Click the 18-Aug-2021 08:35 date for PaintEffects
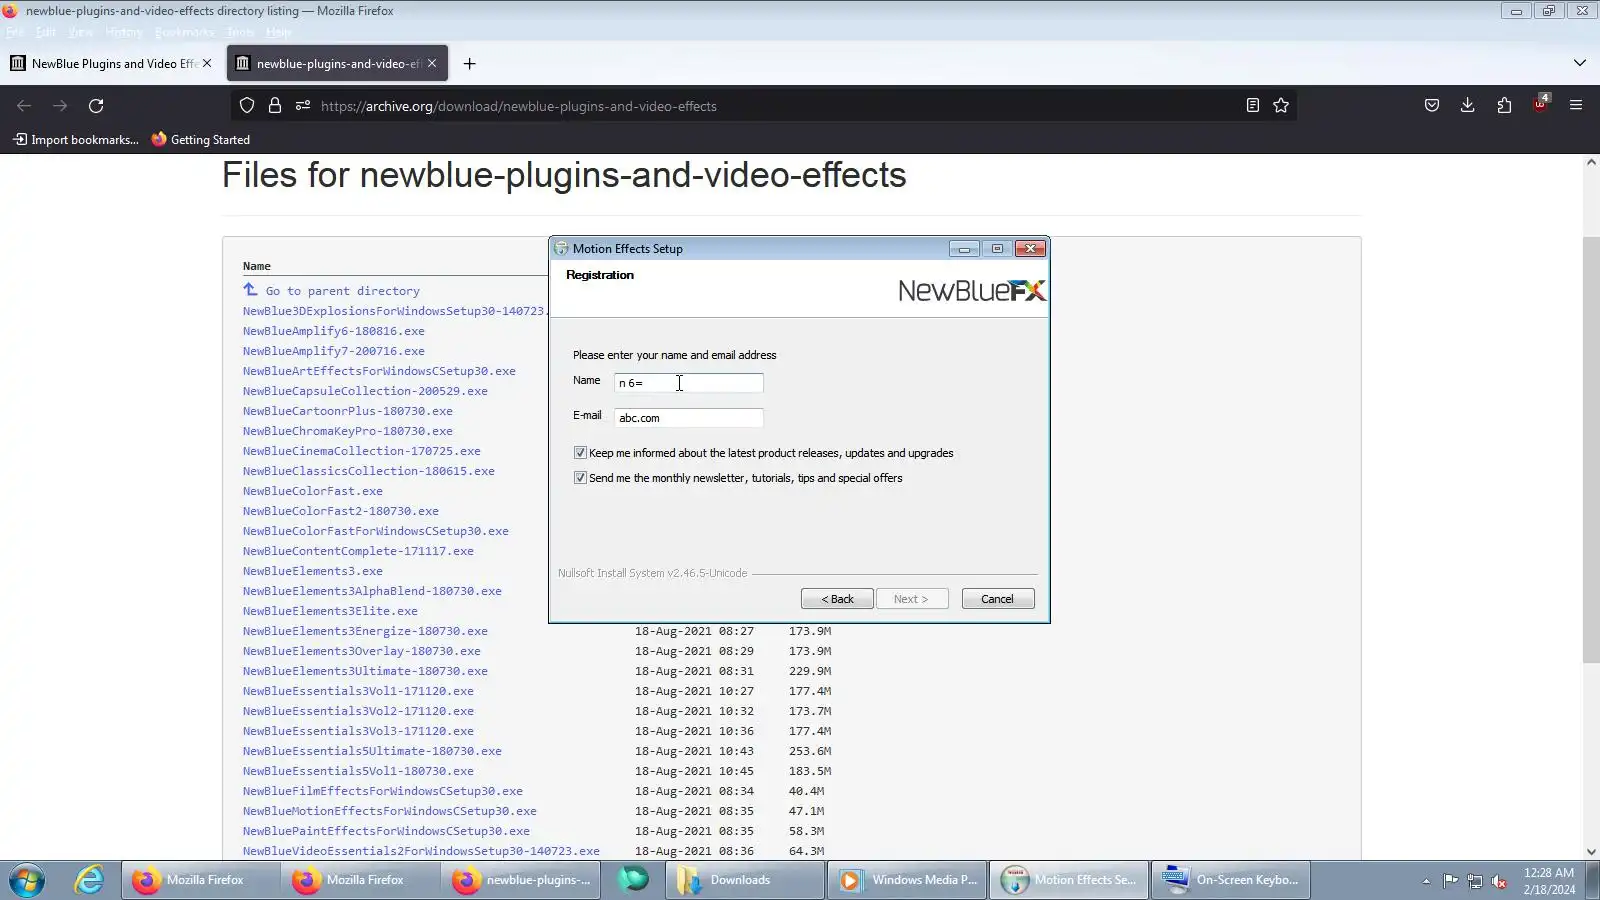Screen dimensions: 1600x900 pos(694,831)
